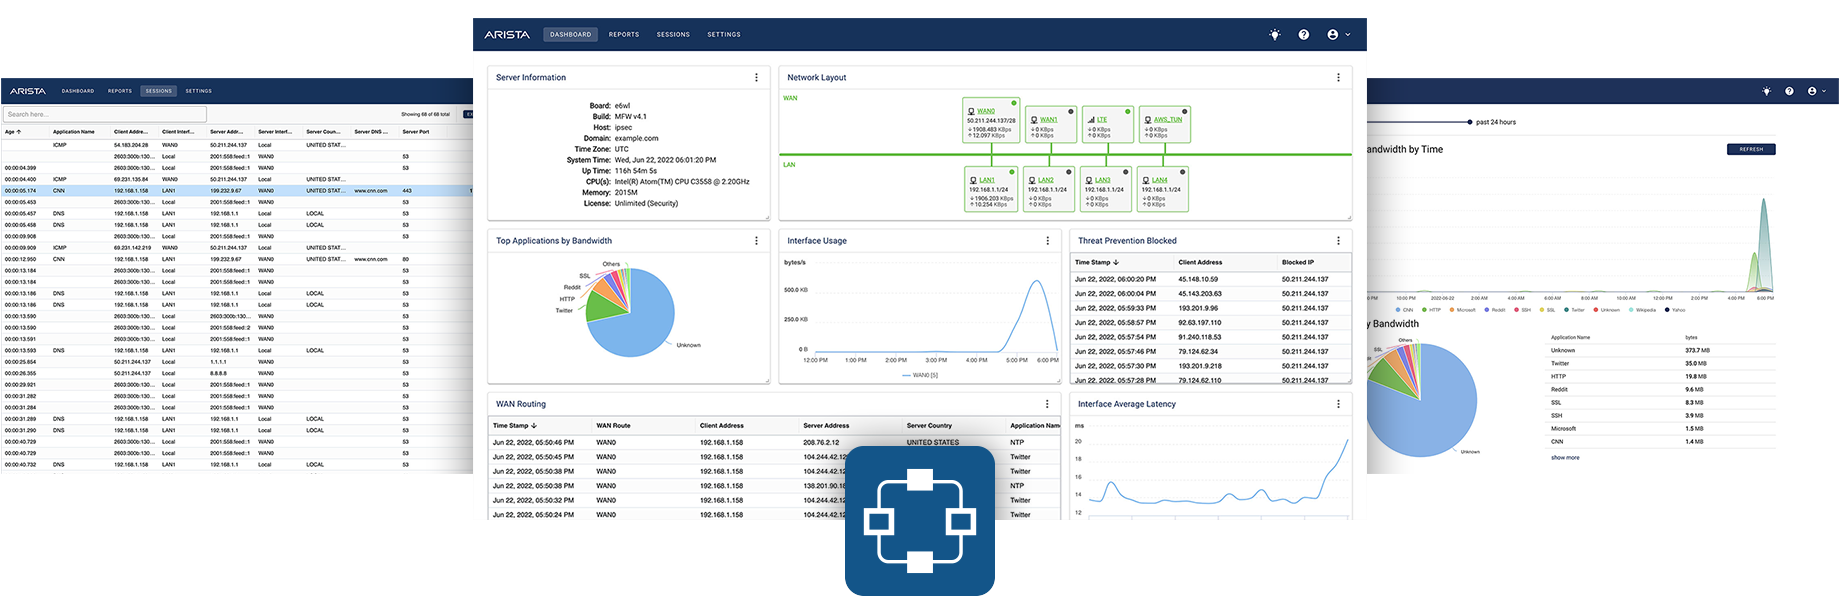Open account menu in the Reports window
The height and width of the screenshot is (615, 1840).
[1816, 91]
